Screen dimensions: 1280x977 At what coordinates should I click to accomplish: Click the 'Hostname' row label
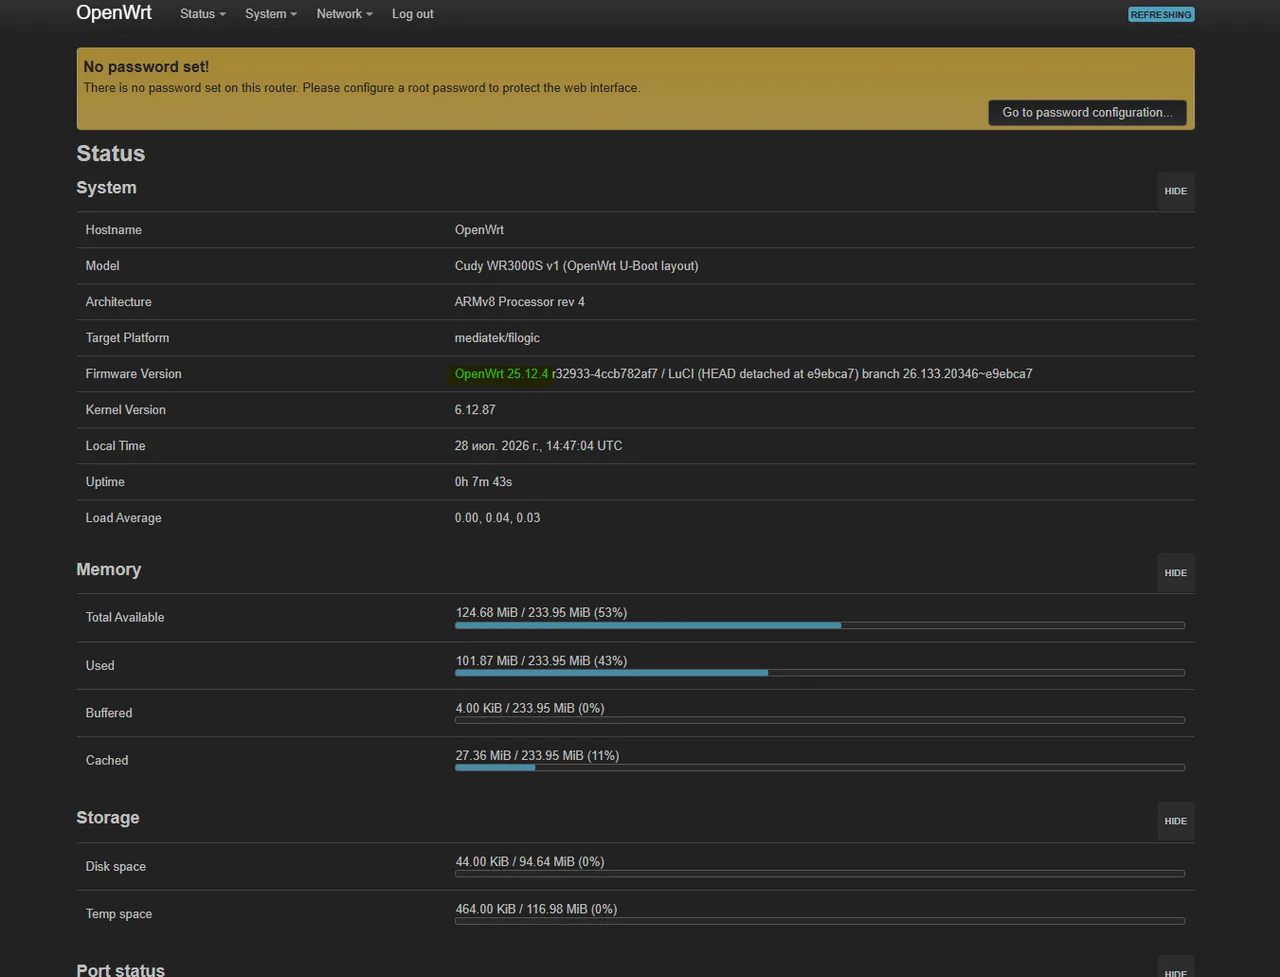tap(114, 230)
